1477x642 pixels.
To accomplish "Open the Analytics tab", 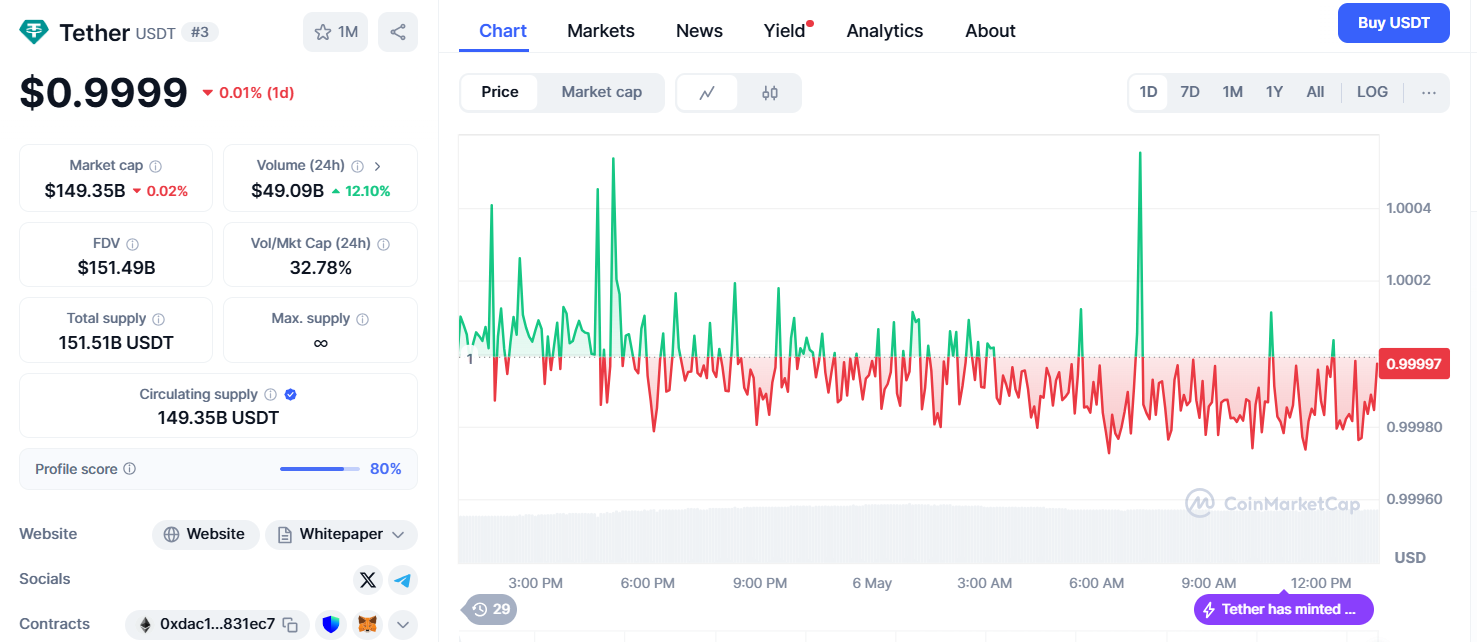I will click(885, 31).
